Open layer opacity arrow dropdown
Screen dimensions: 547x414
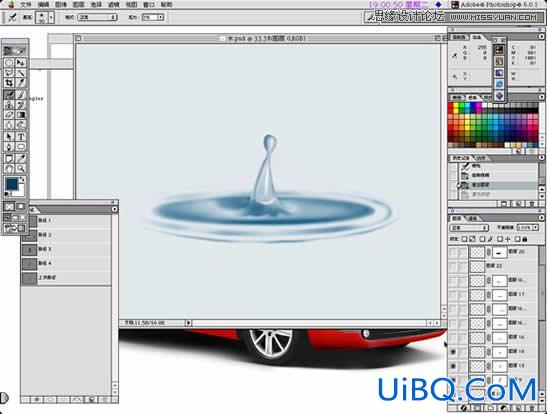point(535,228)
